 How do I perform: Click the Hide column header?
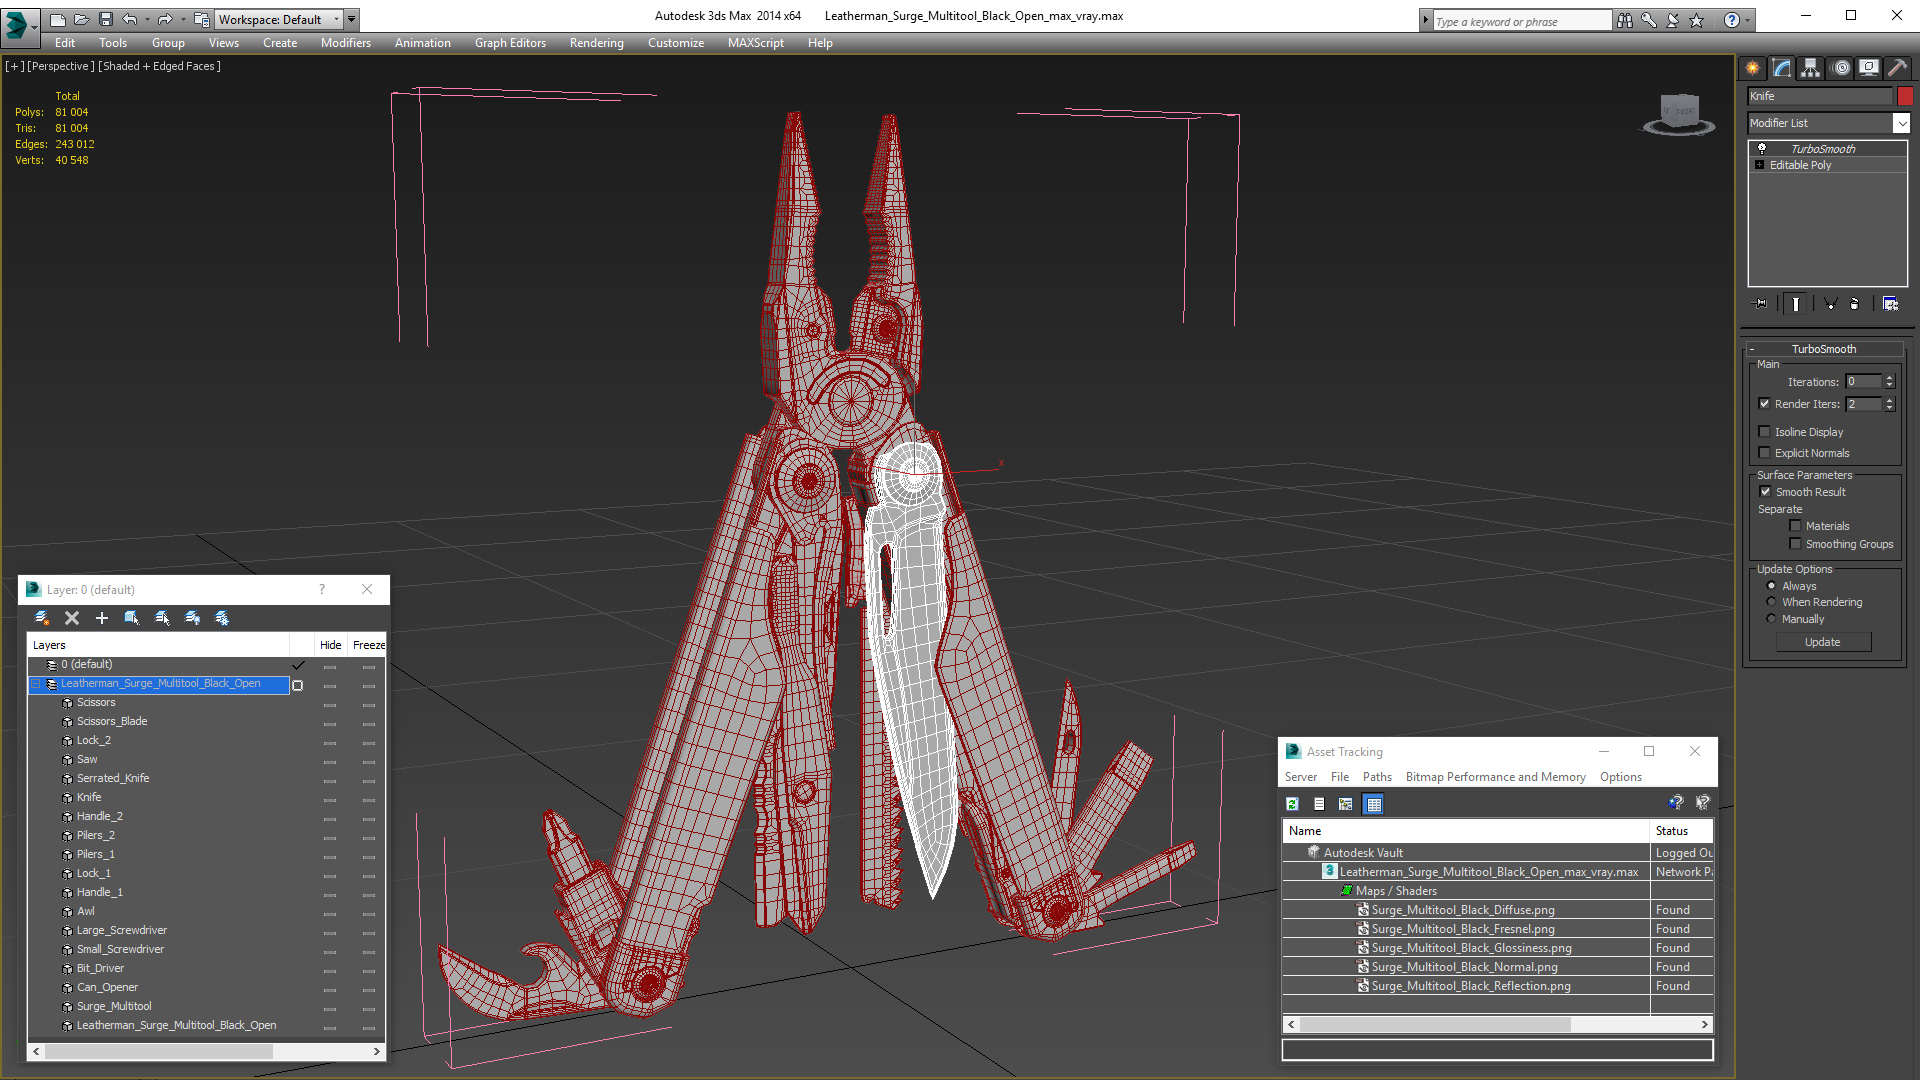(330, 645)
